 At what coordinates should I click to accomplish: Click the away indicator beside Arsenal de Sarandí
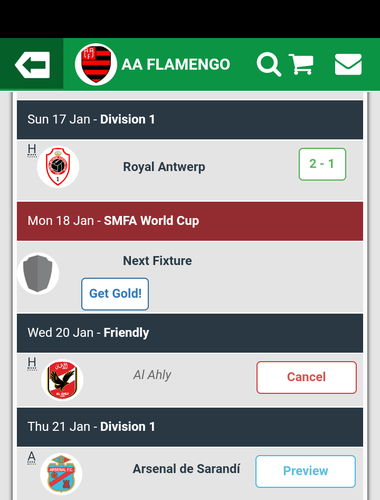point(32,458)
